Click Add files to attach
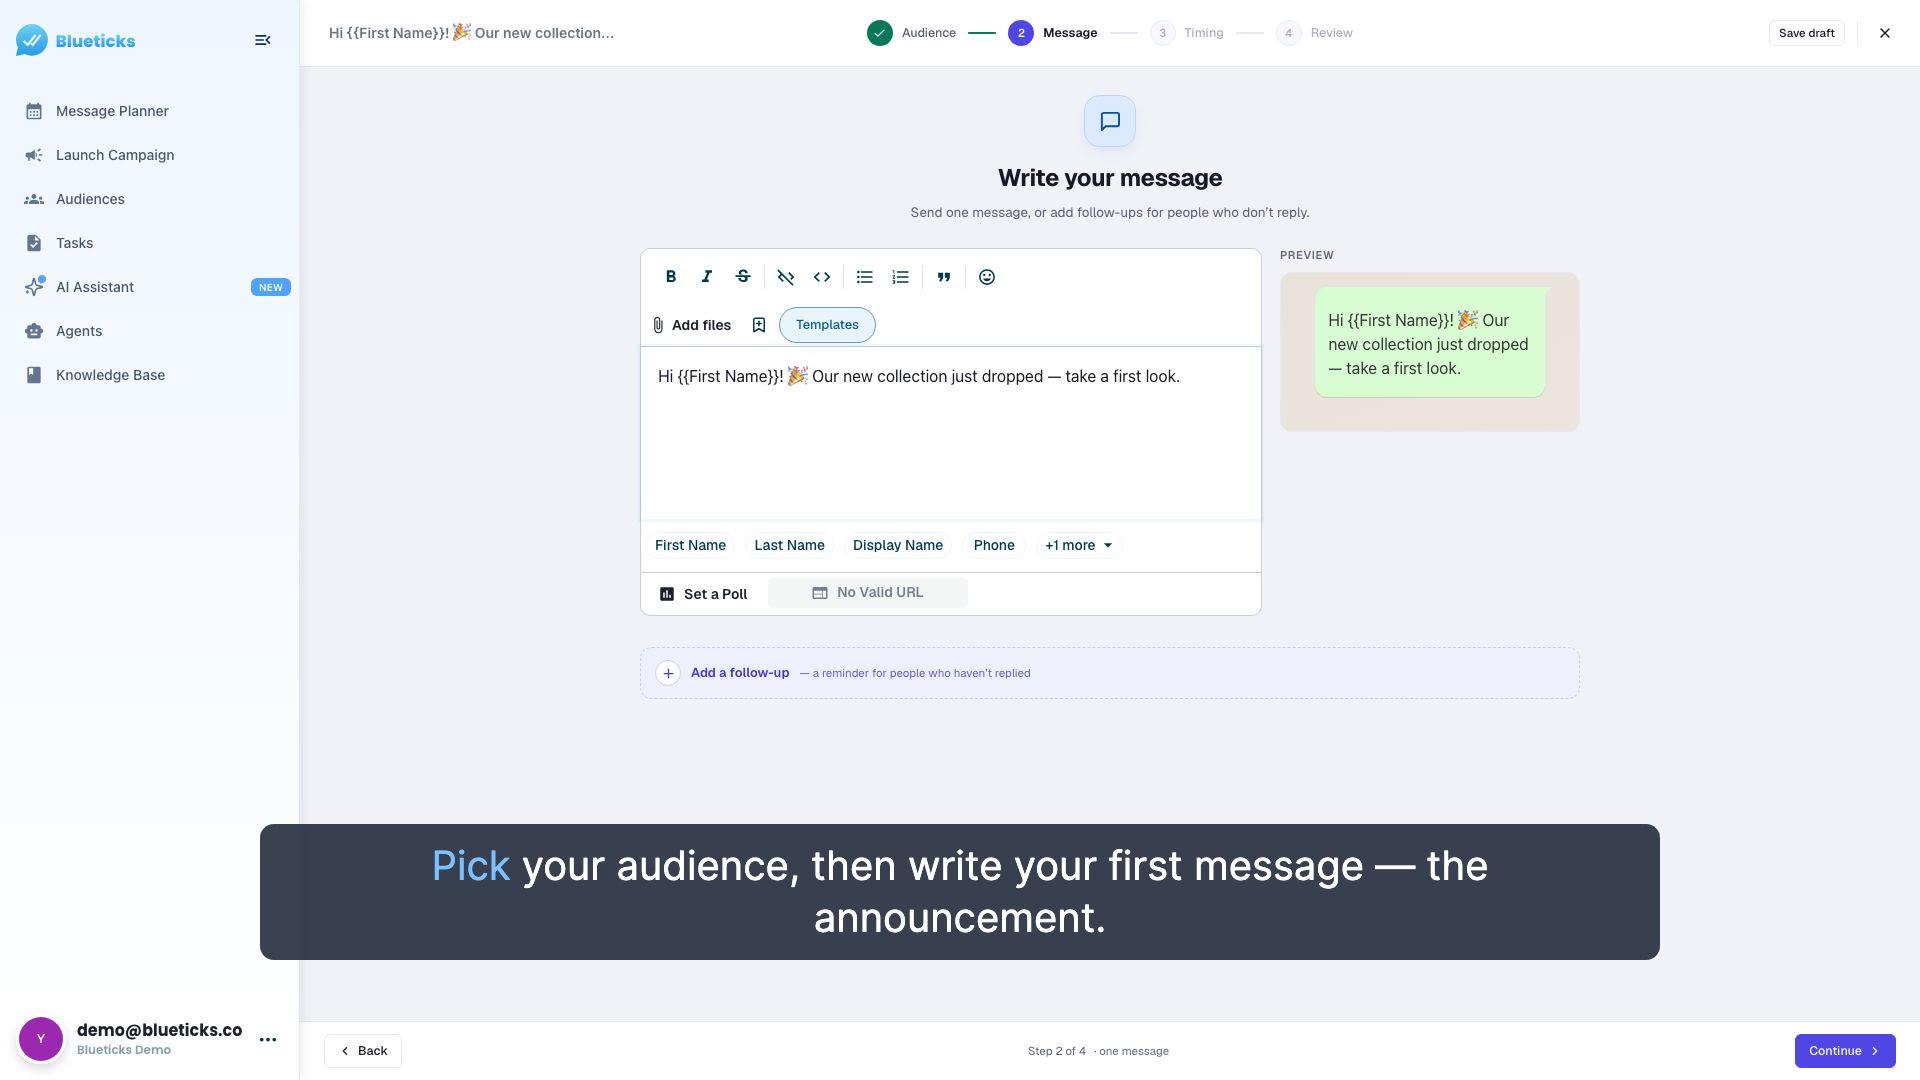 pyautogui.click(x=691, y=325)
